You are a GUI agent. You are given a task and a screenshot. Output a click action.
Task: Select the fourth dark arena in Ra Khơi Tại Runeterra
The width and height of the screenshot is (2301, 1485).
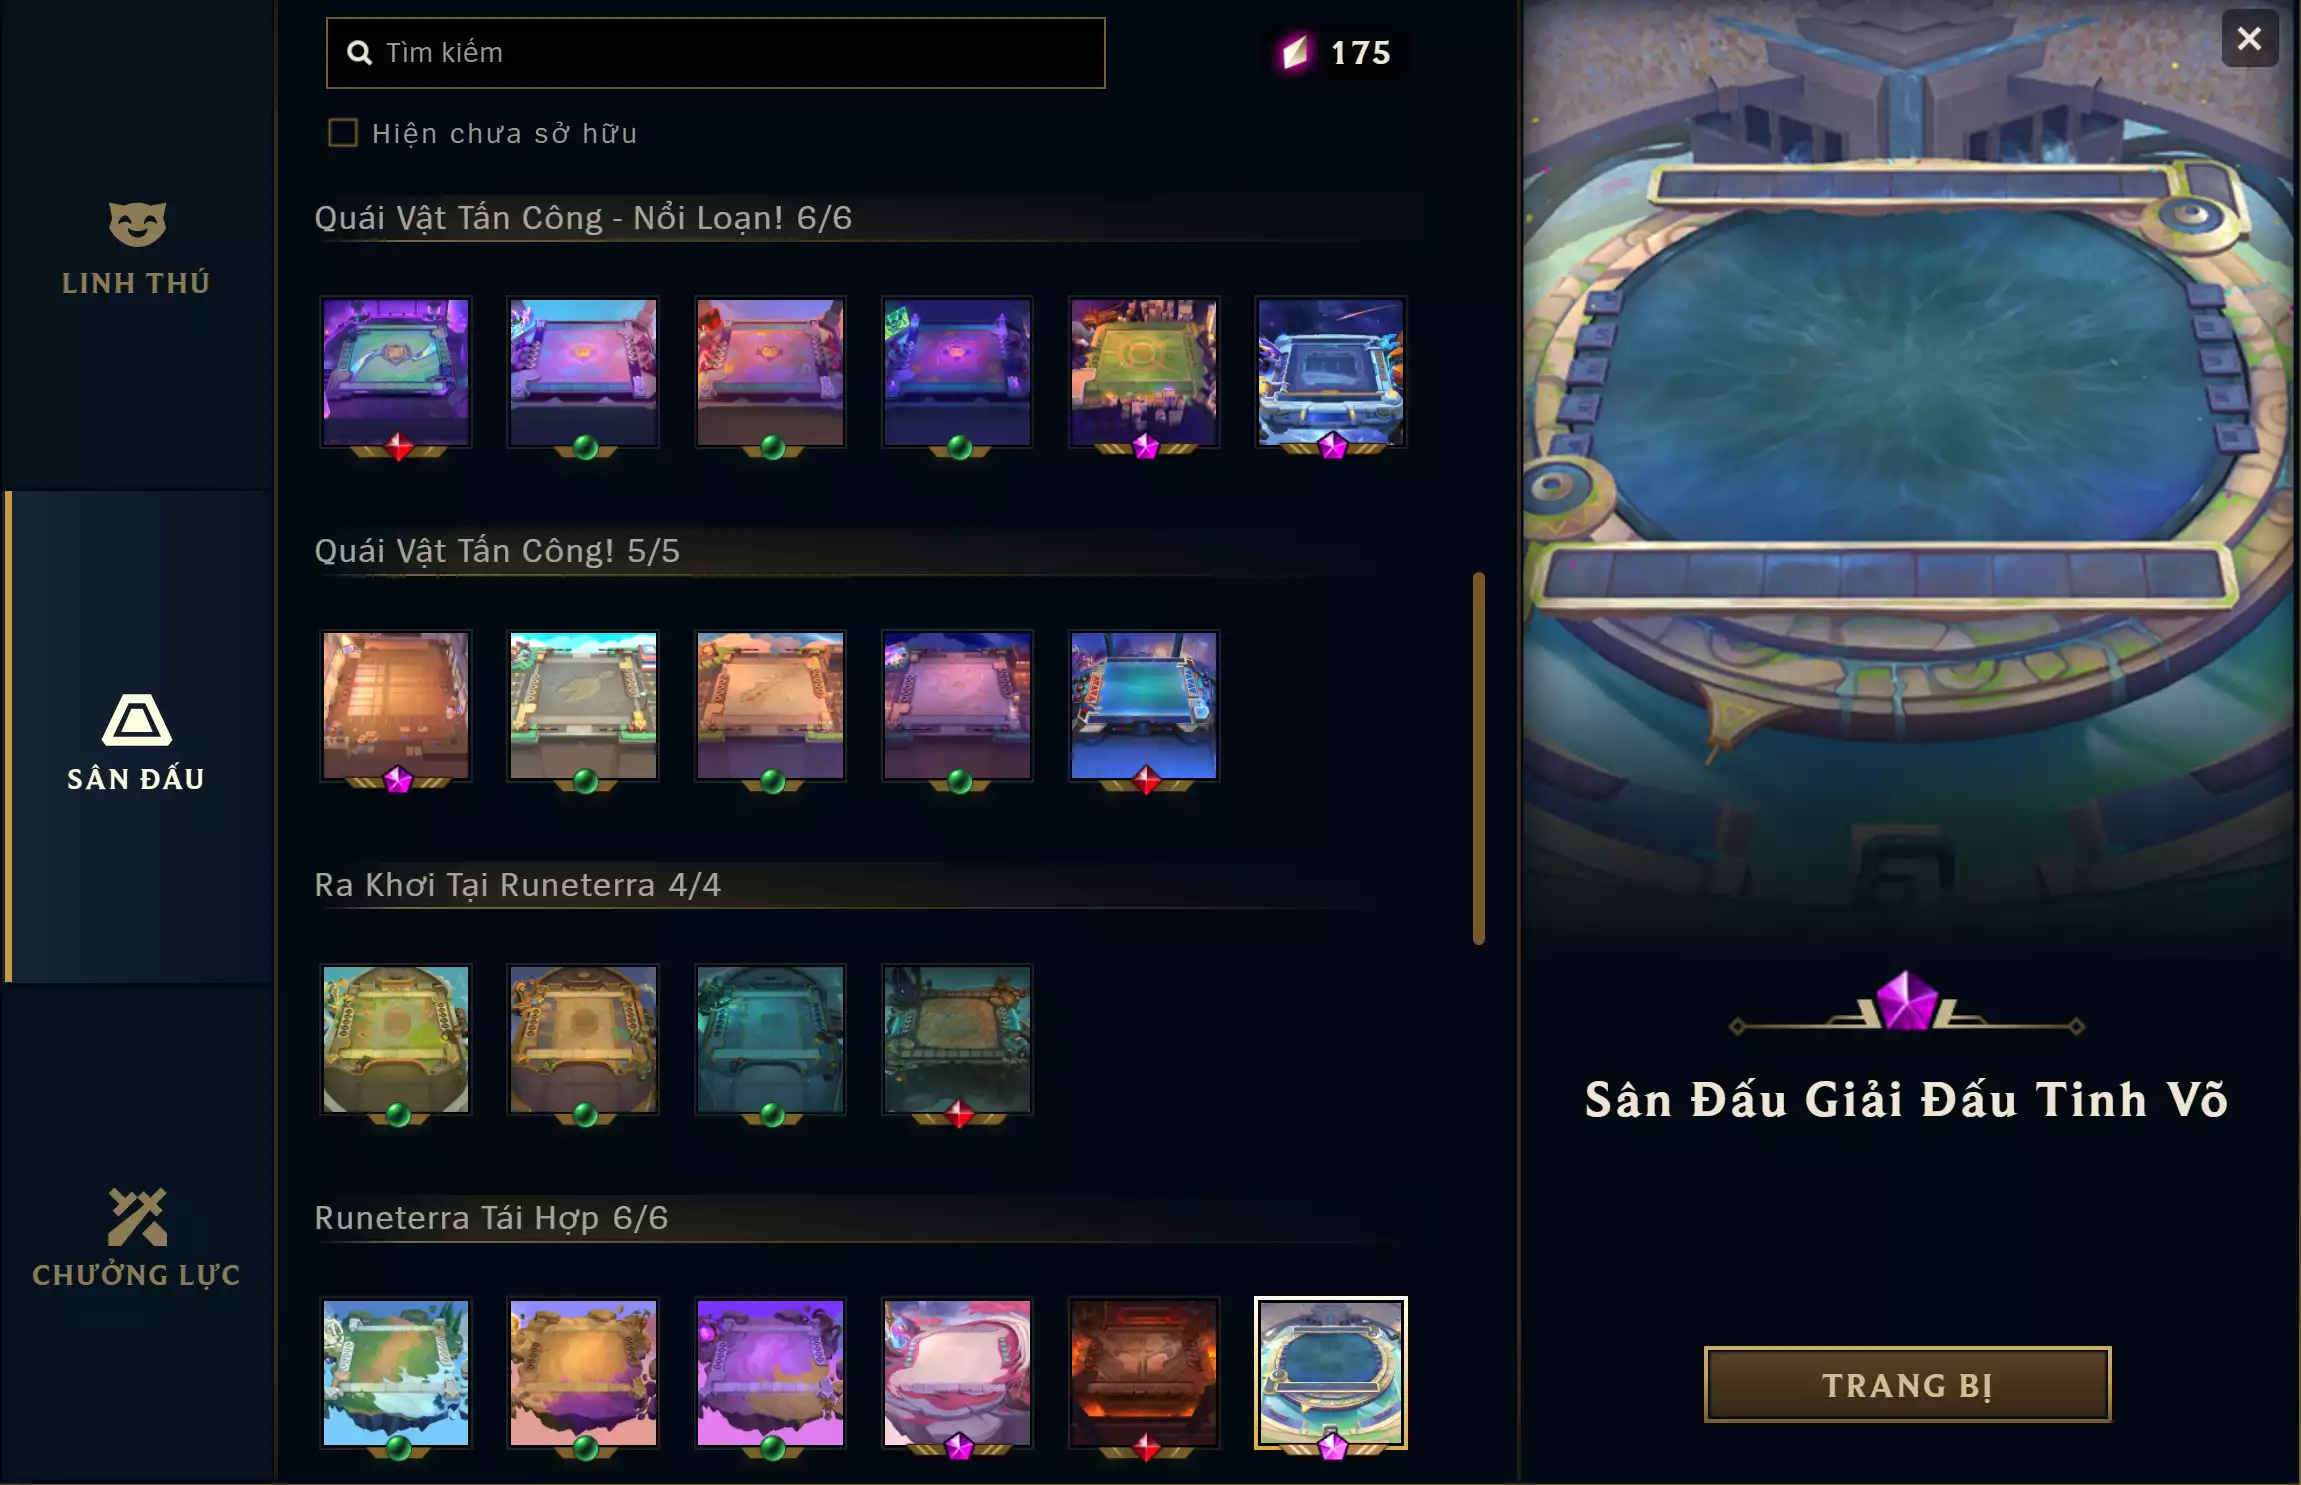coord(957,1039)
